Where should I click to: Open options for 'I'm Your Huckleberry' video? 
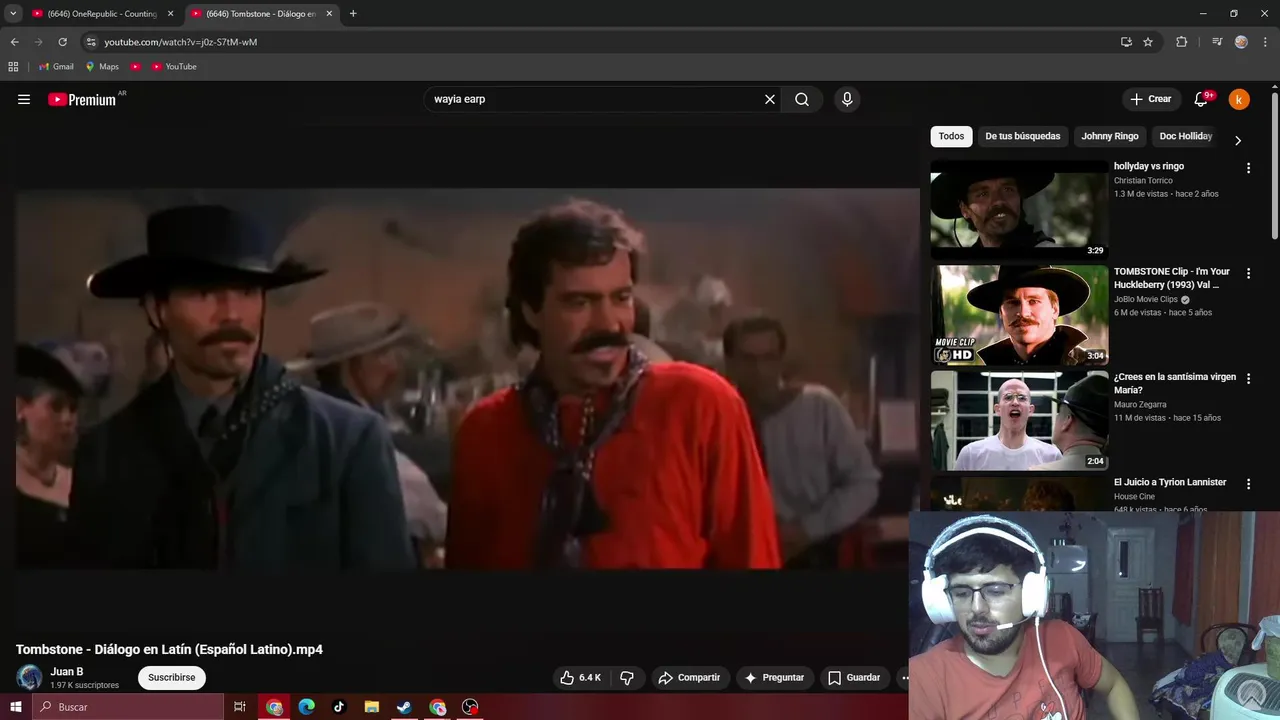coord(1248,273)
